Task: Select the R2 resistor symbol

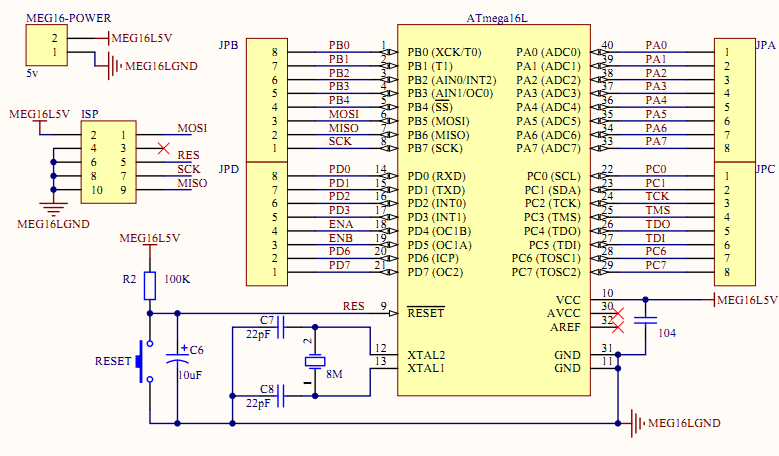Action: pos(150,286)
